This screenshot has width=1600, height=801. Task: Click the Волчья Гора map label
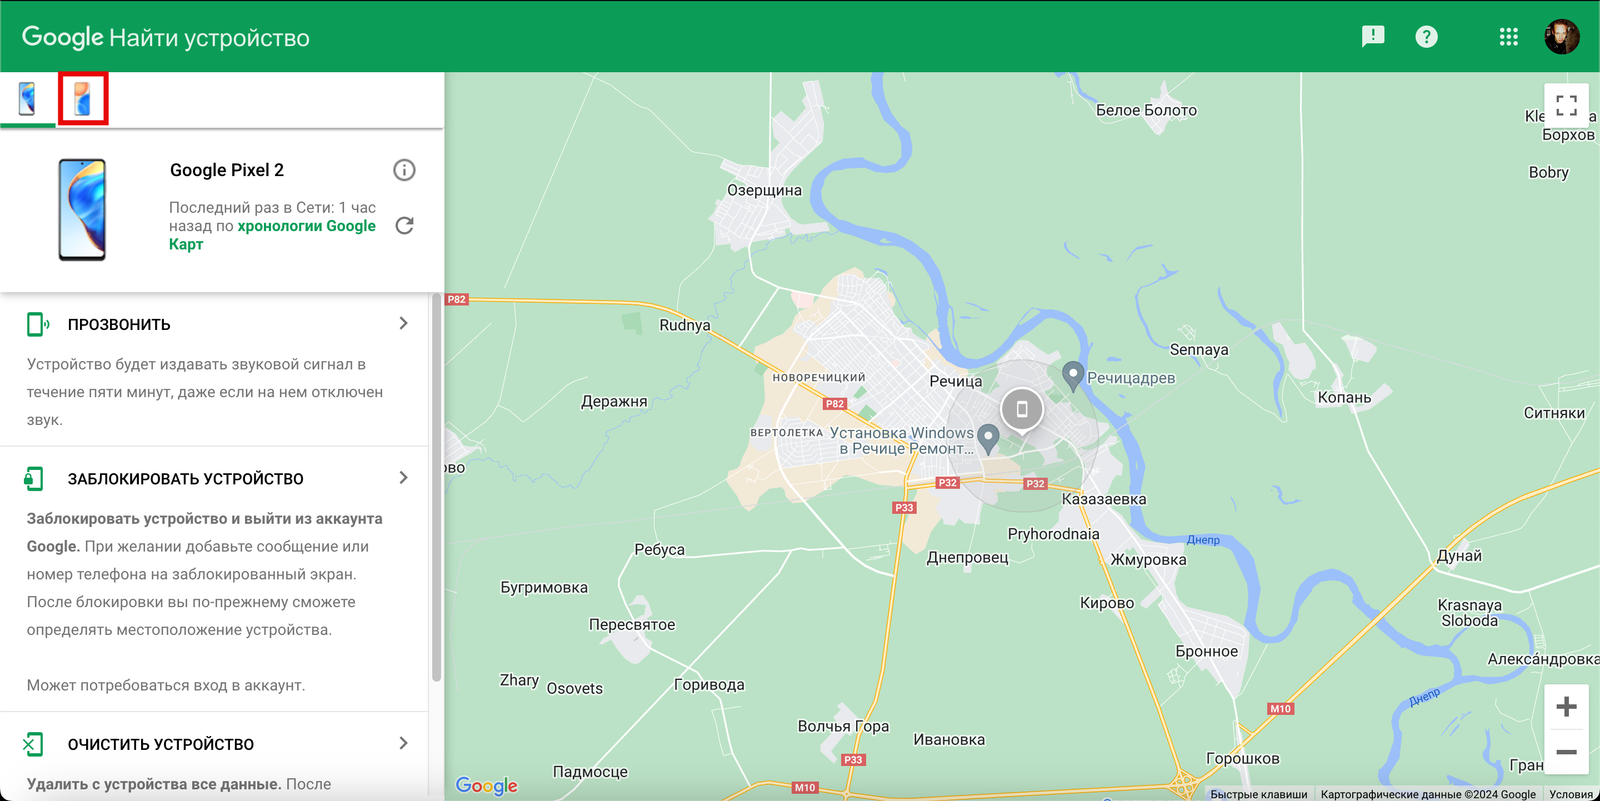pyautogui.click(x=843, y=726)
